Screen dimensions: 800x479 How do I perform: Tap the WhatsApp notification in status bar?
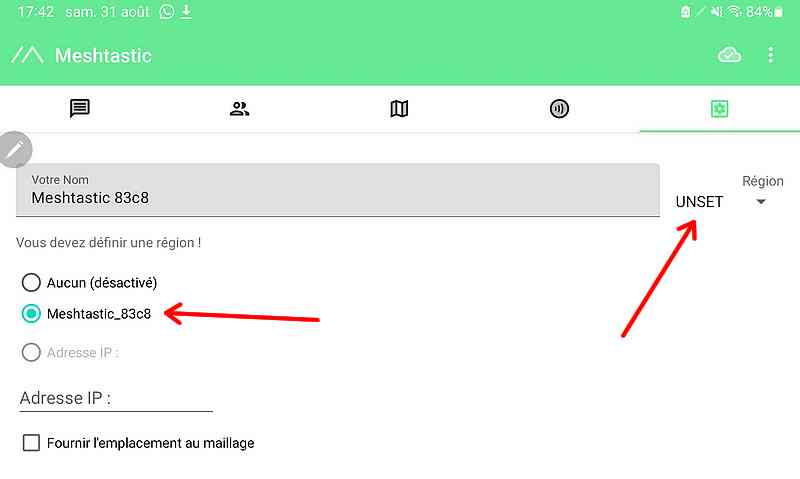click(x=167, y=12)
